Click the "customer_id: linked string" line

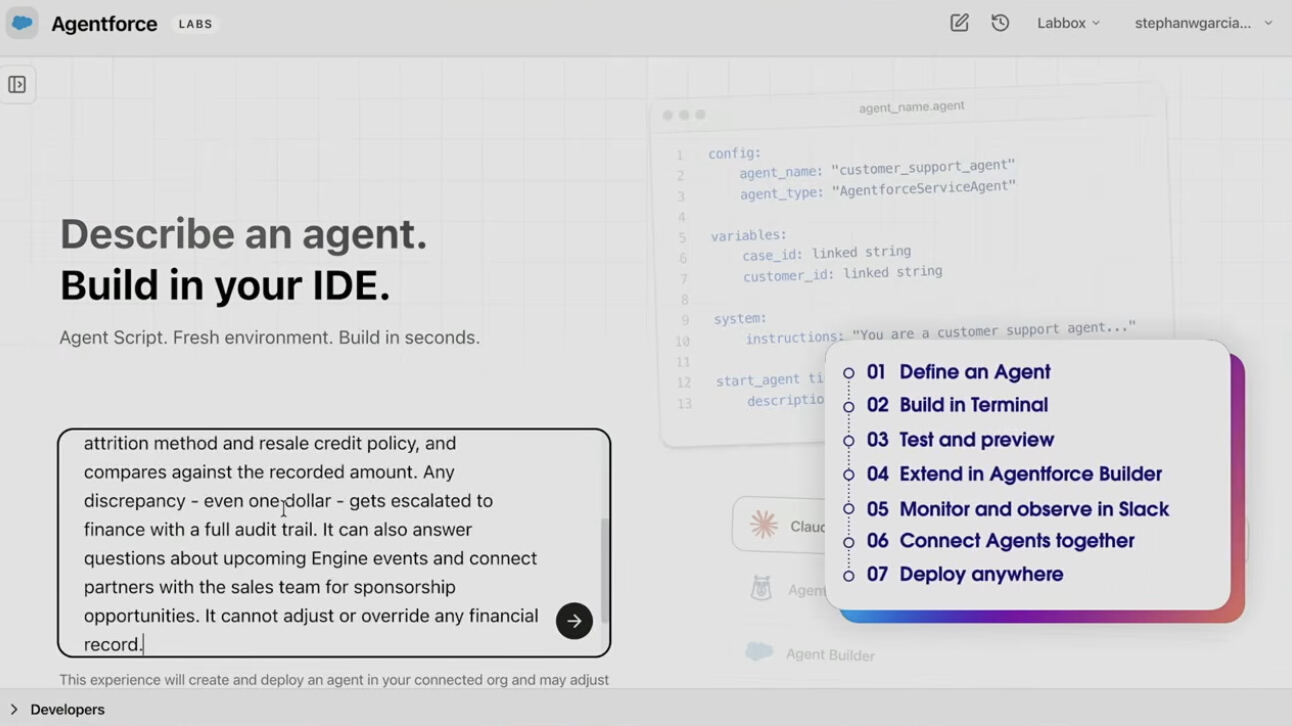(x=842, y=274)
